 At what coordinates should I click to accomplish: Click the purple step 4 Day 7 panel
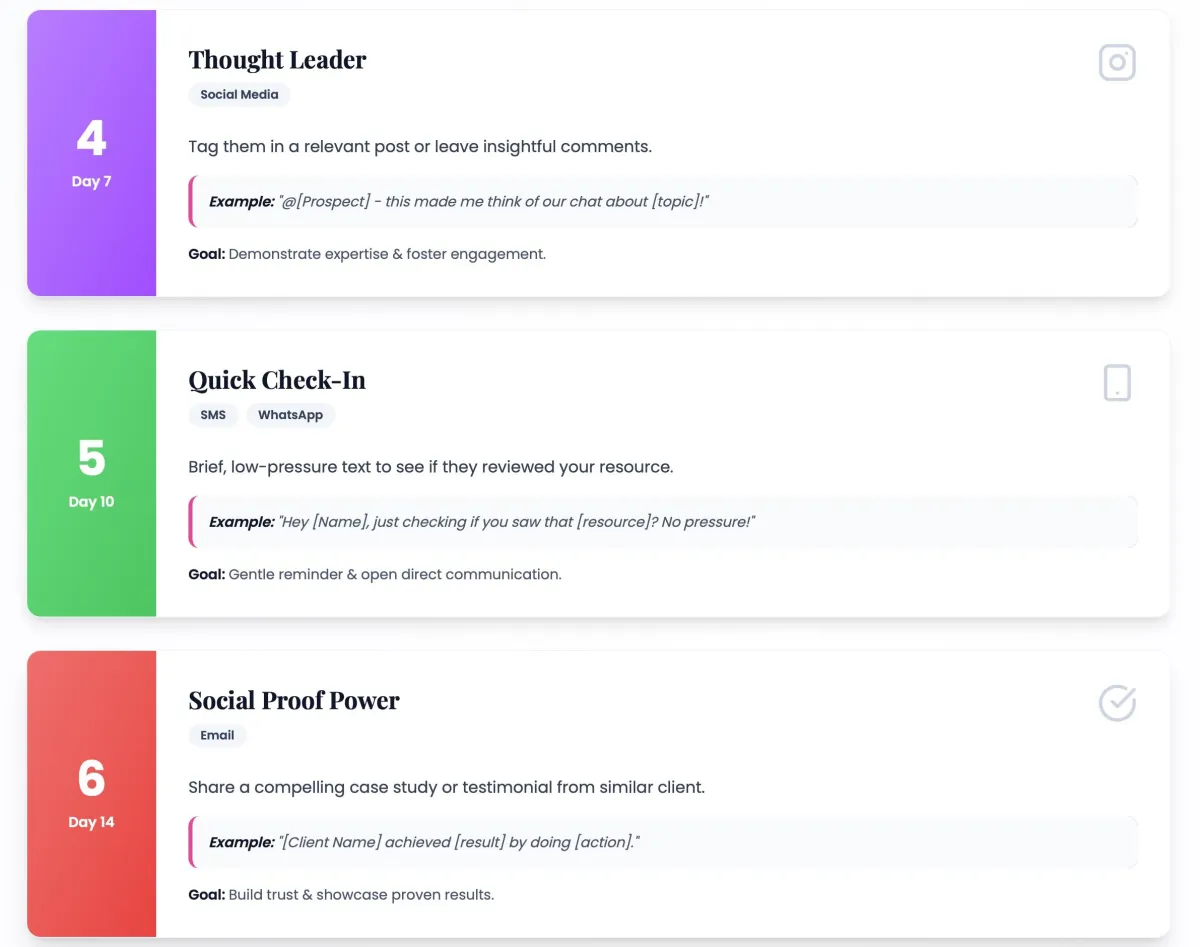coord(91,153)
